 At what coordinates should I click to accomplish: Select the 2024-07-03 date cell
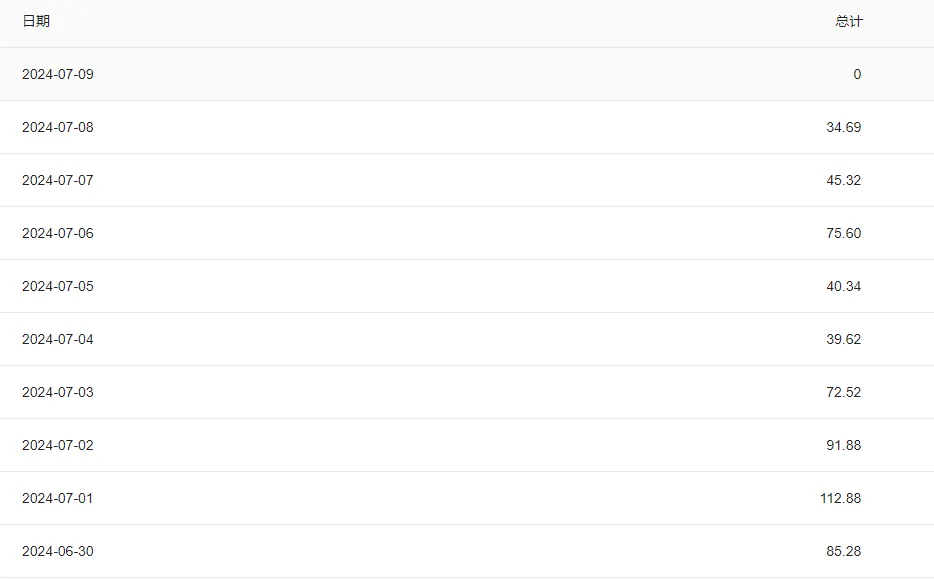58,392
